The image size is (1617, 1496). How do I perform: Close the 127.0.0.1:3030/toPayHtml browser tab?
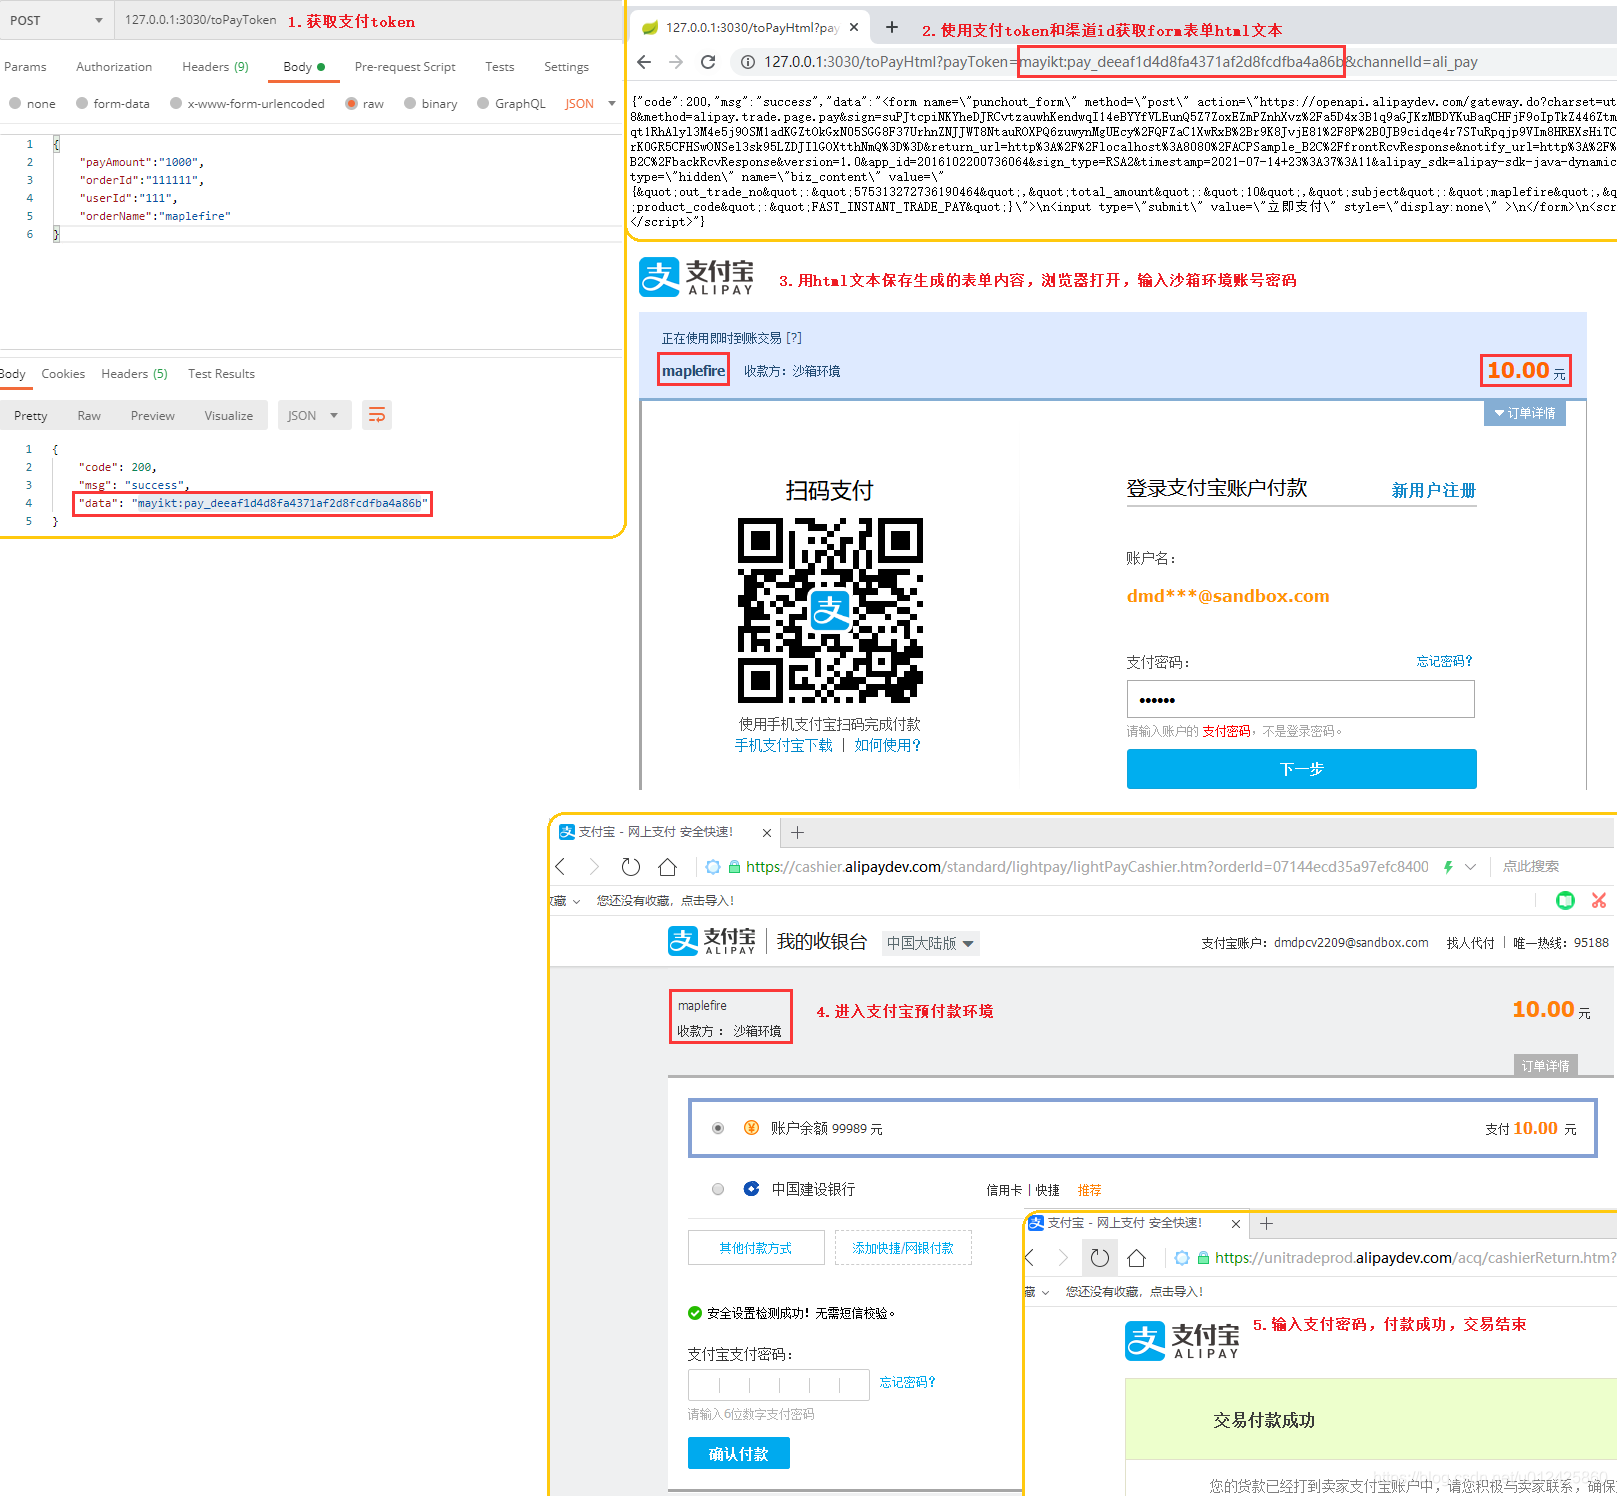click(854, 28)
